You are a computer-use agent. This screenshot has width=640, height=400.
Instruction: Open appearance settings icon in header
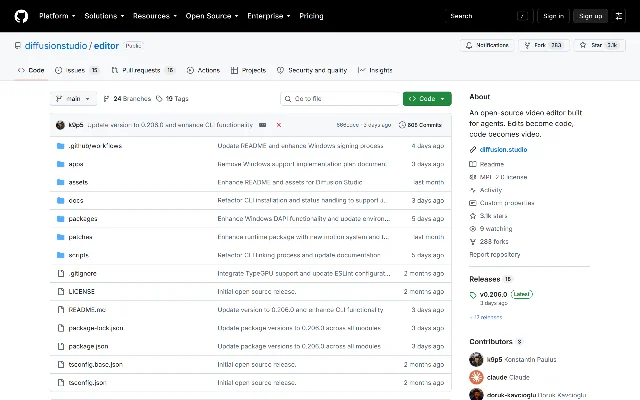[619, 16]
